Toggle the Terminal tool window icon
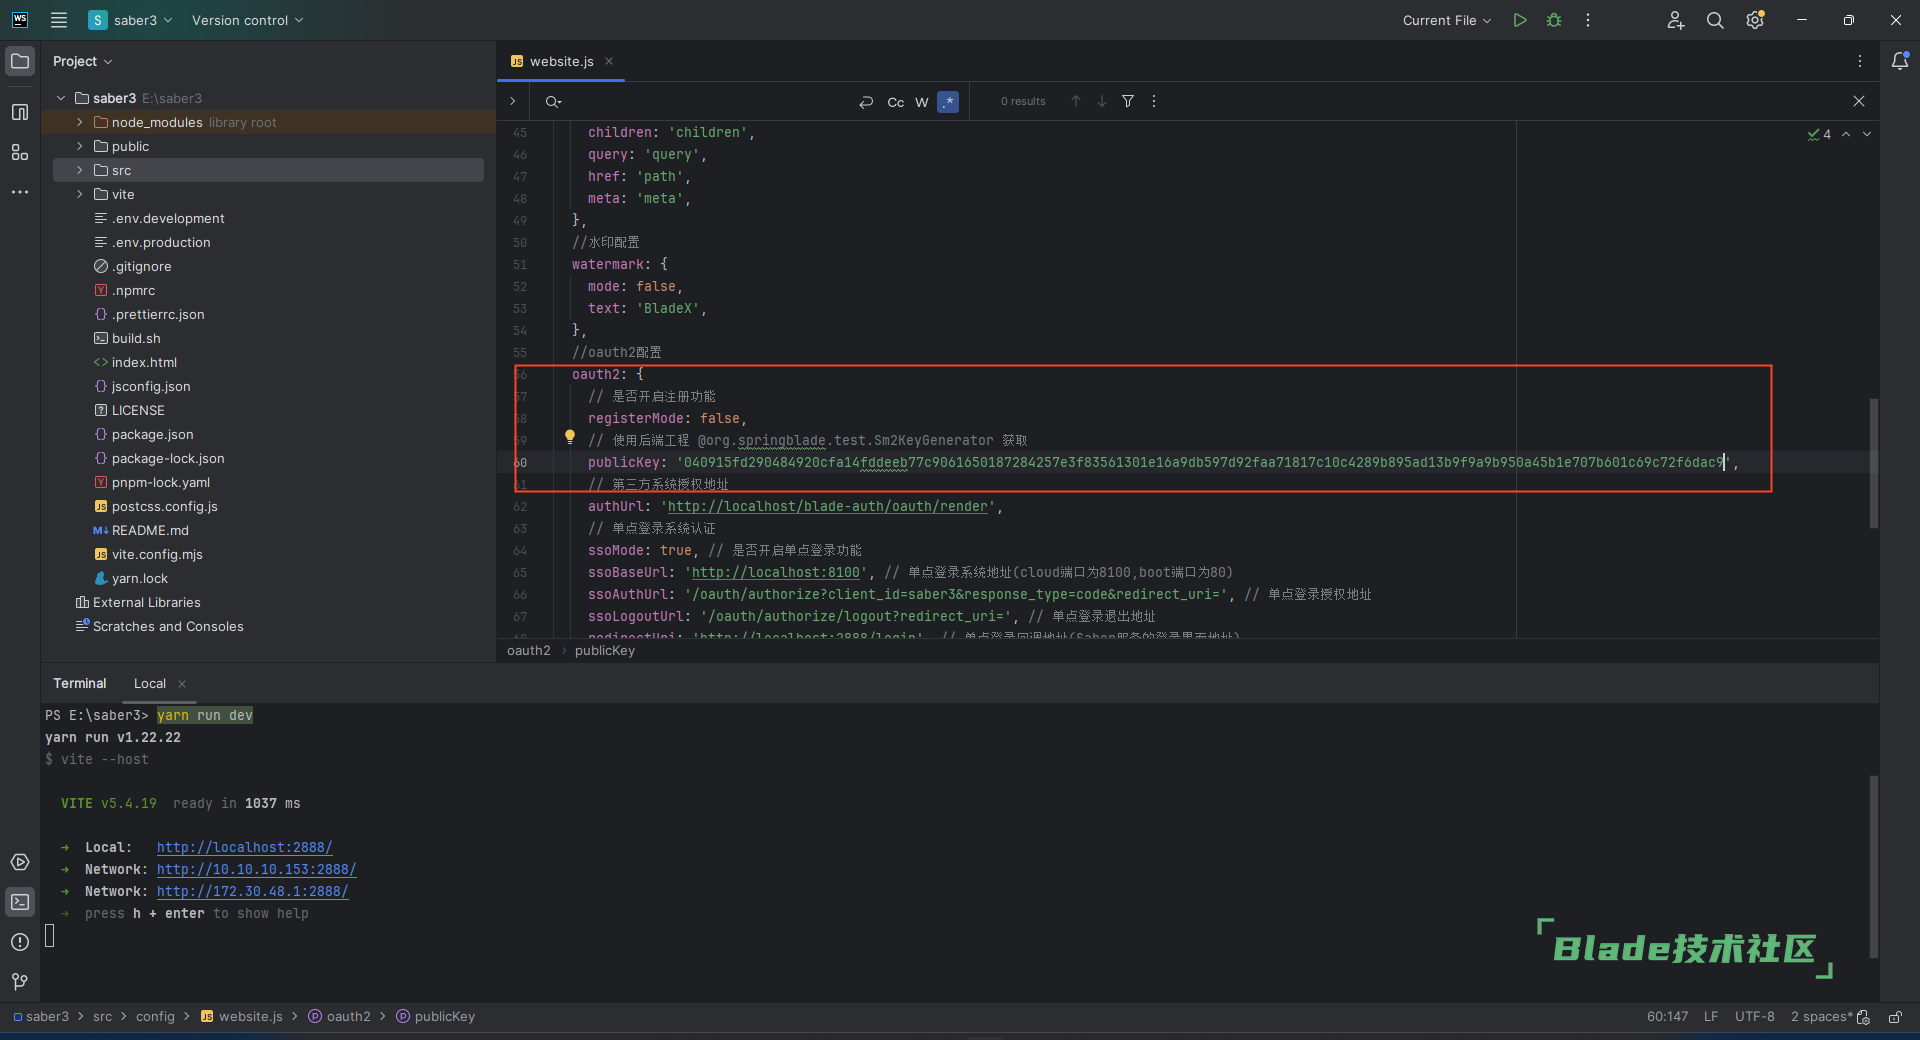 pos(20,902)
